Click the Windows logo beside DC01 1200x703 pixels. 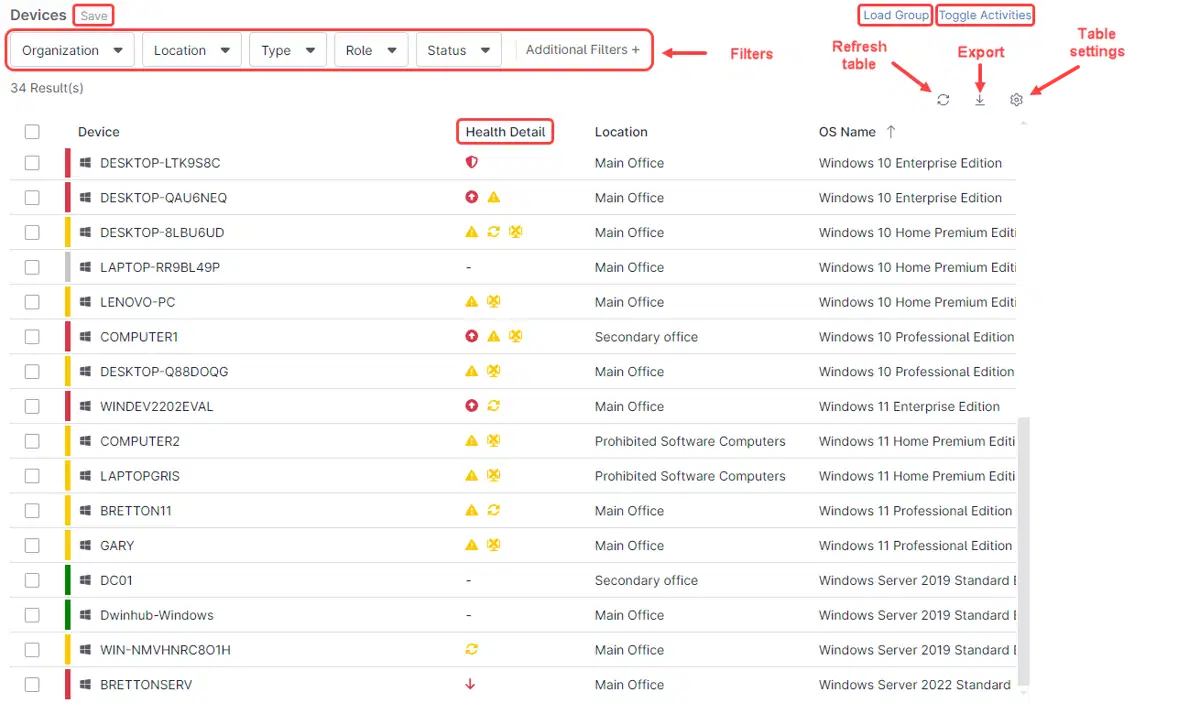pos(86,580)
